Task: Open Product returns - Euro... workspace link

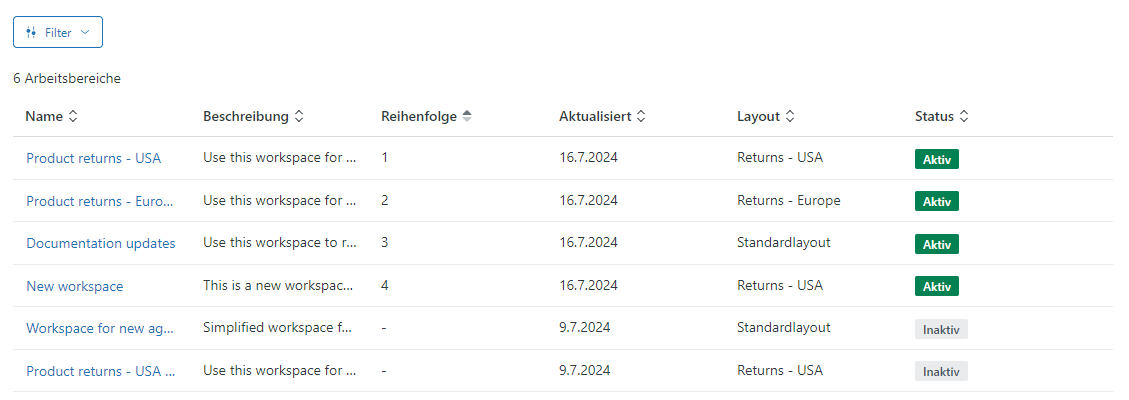Action: click(x=100, y=201)
